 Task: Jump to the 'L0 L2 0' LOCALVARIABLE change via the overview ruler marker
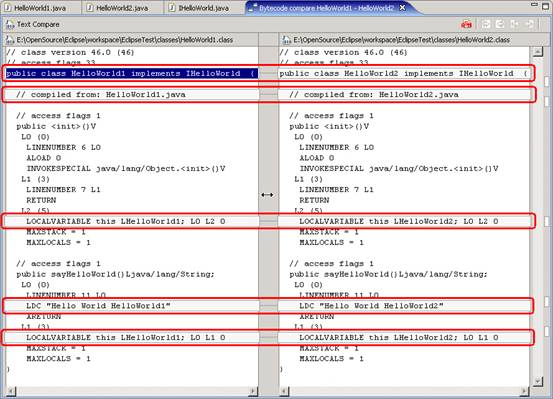pyautogui.click(x=547, y=221)
